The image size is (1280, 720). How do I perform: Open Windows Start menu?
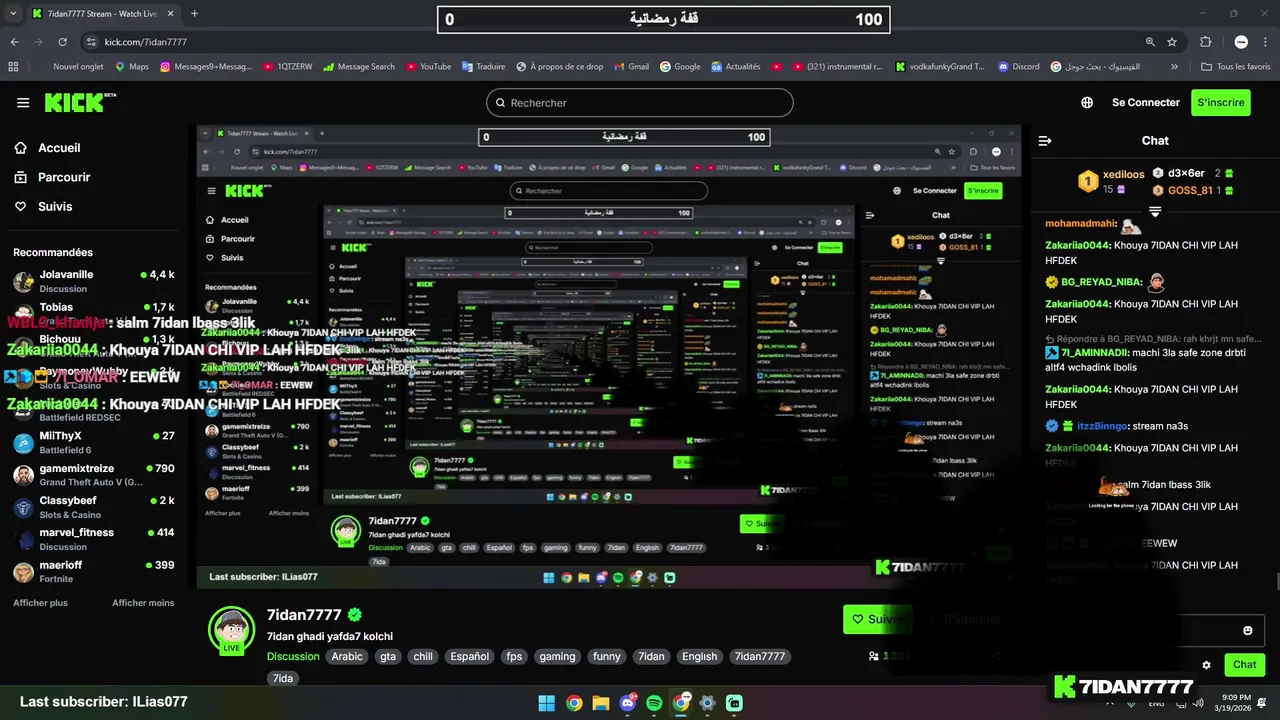pyautogui.click(x=547, y=703)
